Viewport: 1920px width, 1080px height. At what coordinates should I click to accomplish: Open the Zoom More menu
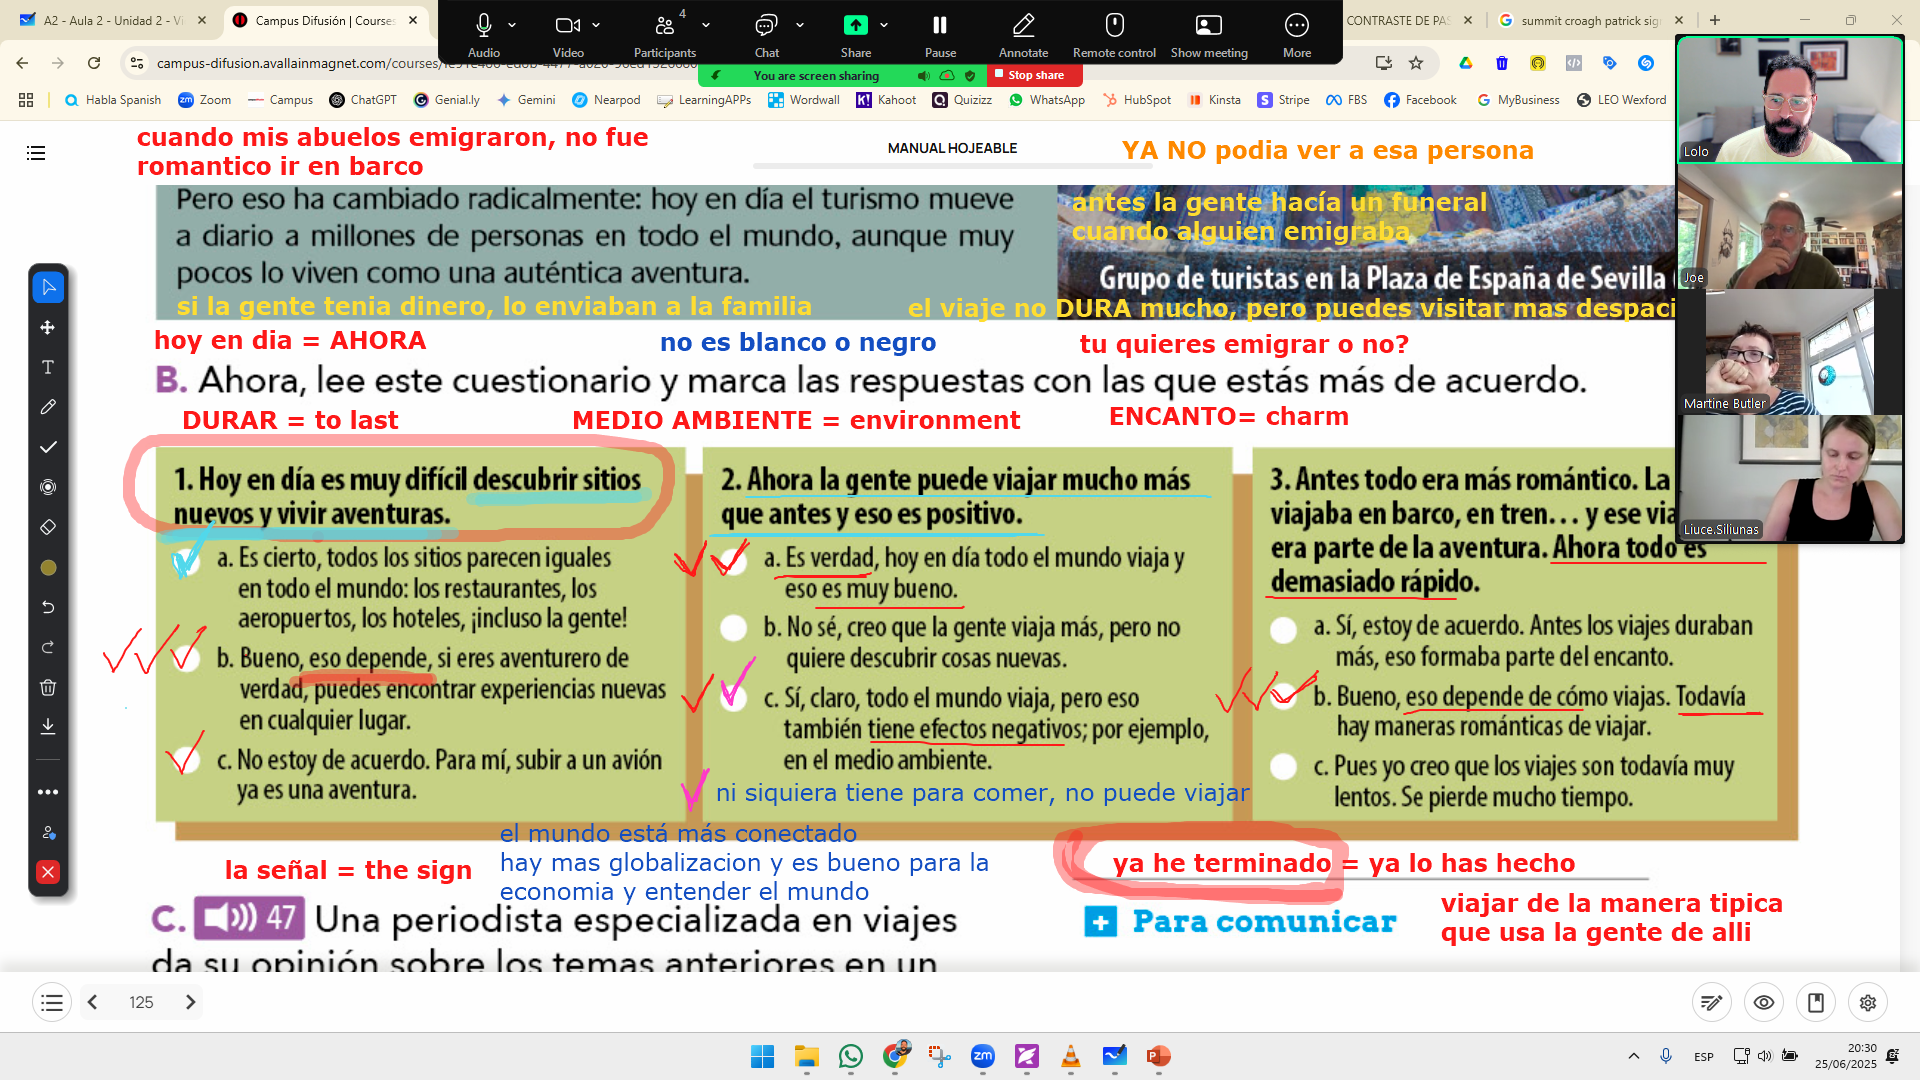pos(1297,35)
